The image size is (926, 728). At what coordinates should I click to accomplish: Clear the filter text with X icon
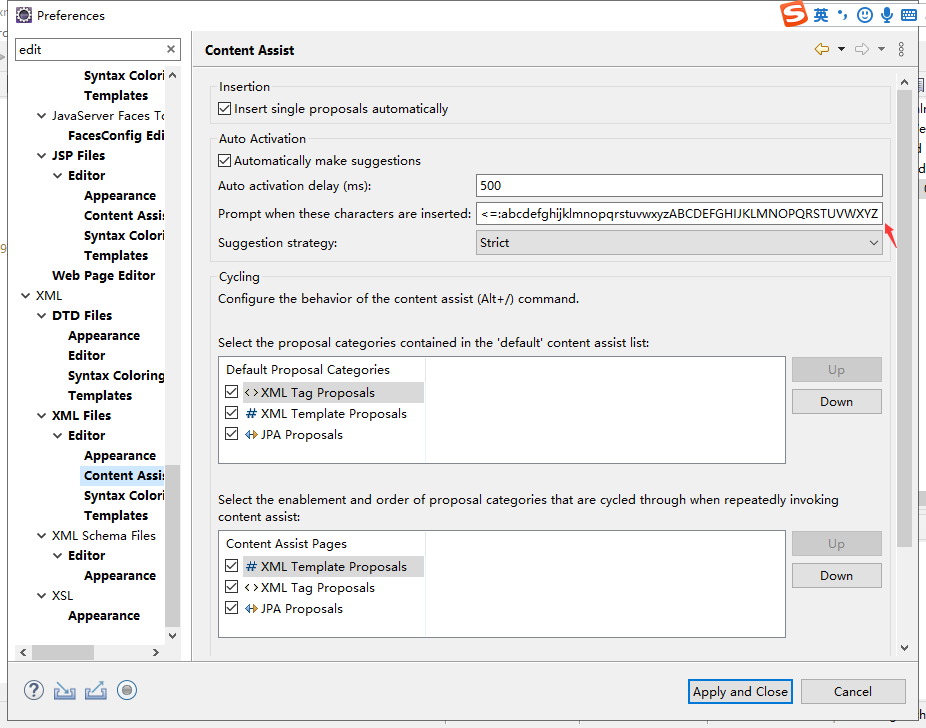171,49
